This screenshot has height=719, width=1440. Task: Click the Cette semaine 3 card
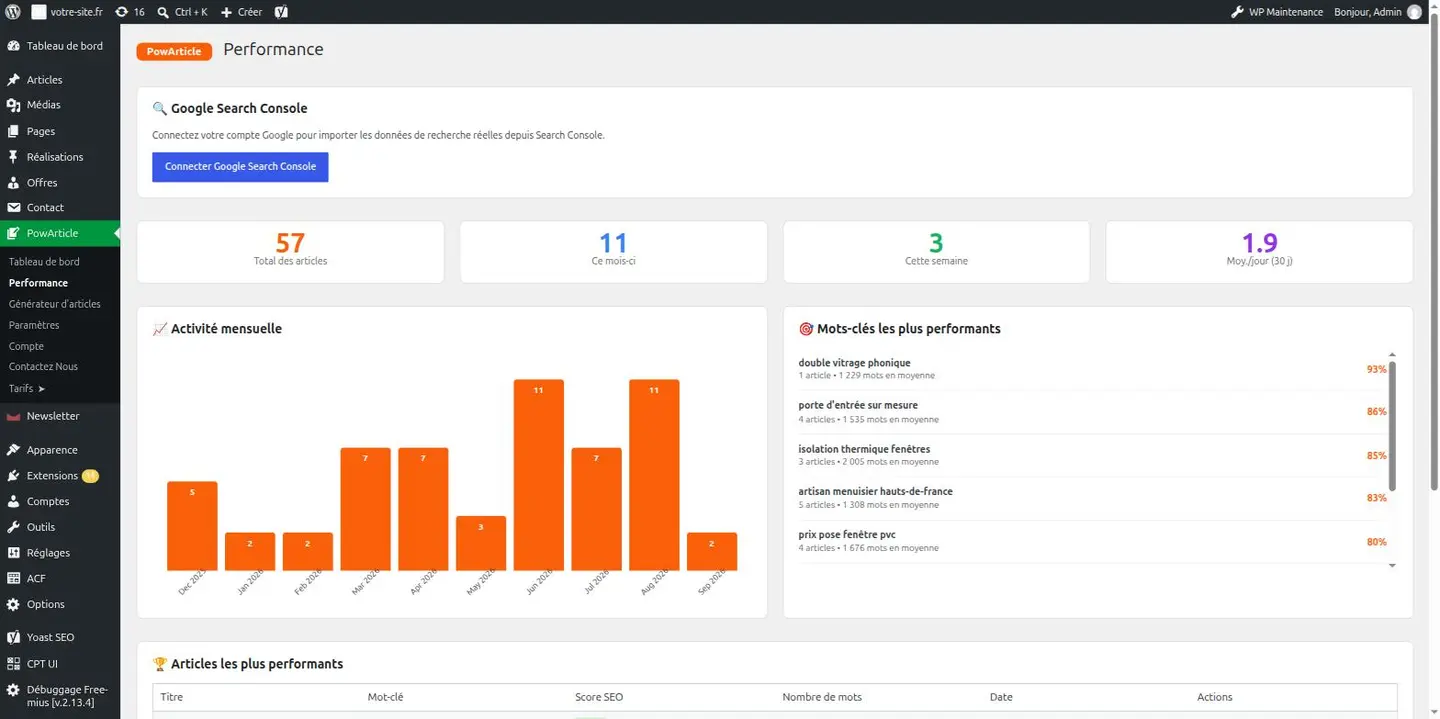click(936, 252)
